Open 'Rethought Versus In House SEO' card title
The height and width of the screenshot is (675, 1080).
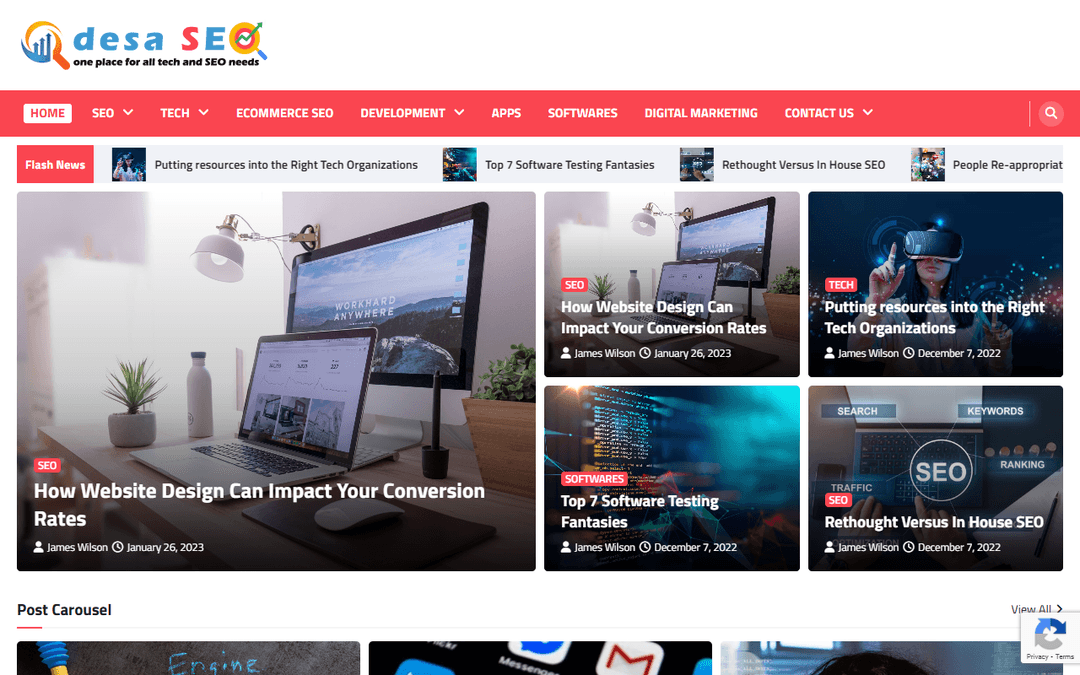[934, 522]
